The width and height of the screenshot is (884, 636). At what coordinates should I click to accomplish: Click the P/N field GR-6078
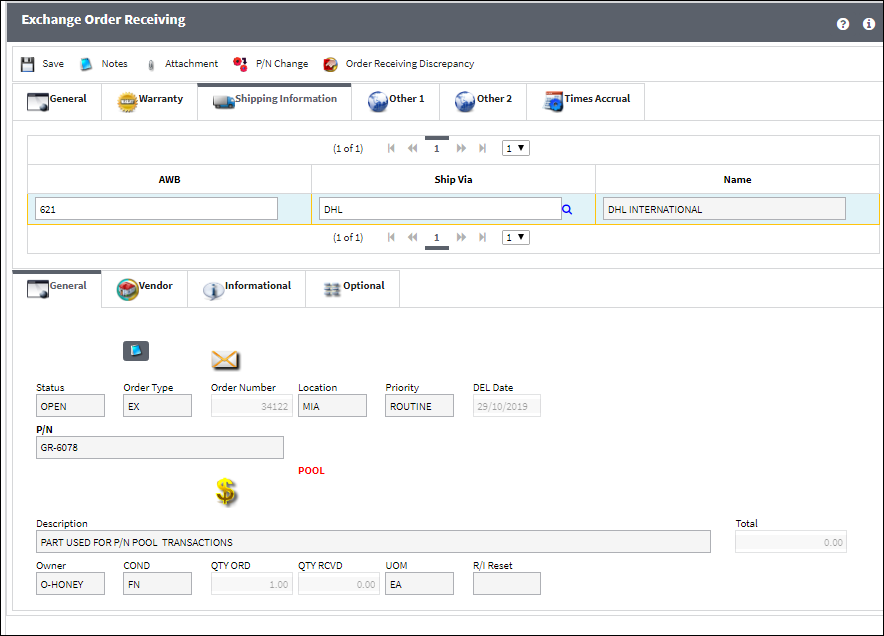point(160,447)
